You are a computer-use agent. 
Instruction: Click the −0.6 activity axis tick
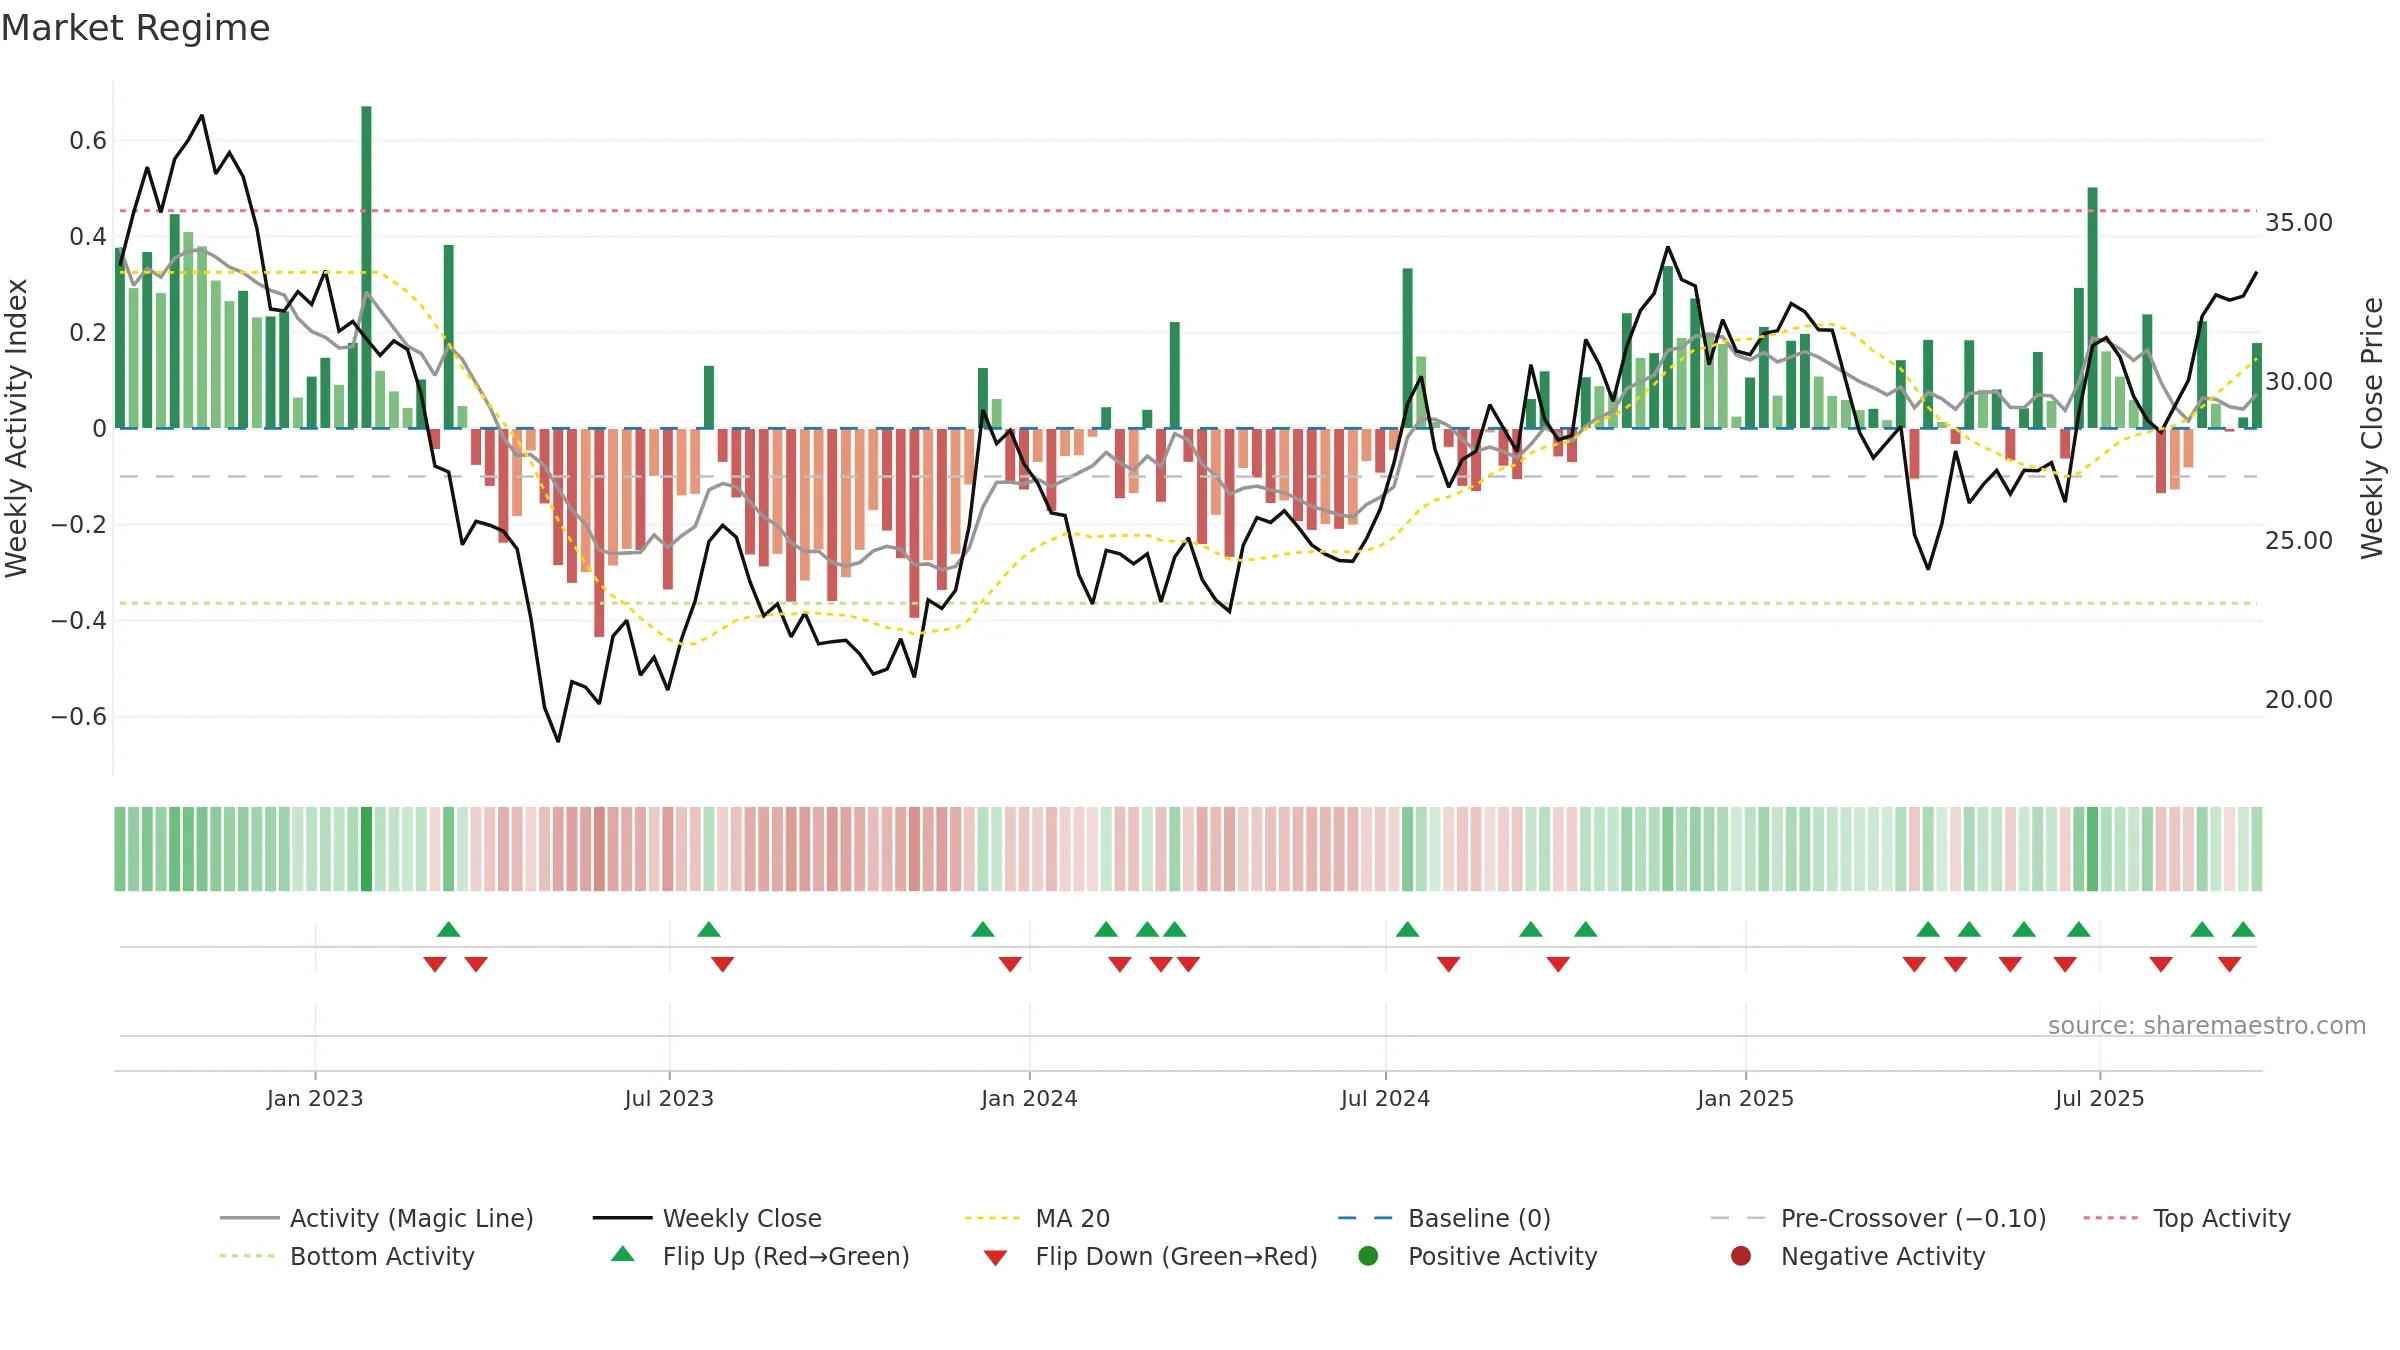(78, 716)
